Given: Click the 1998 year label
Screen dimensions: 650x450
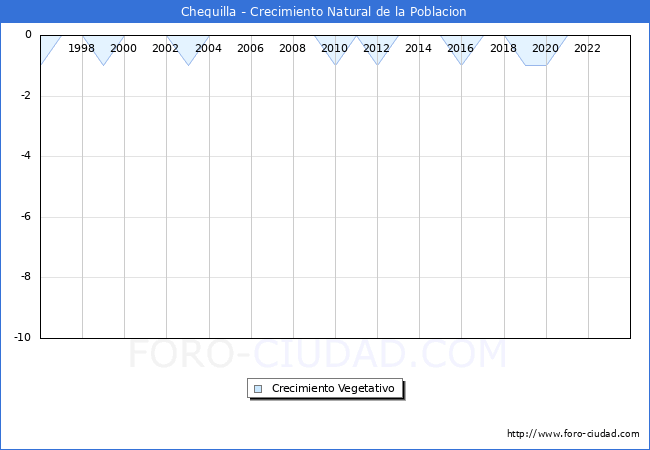Looking at the screenshot, I should (x=81, y=48).
